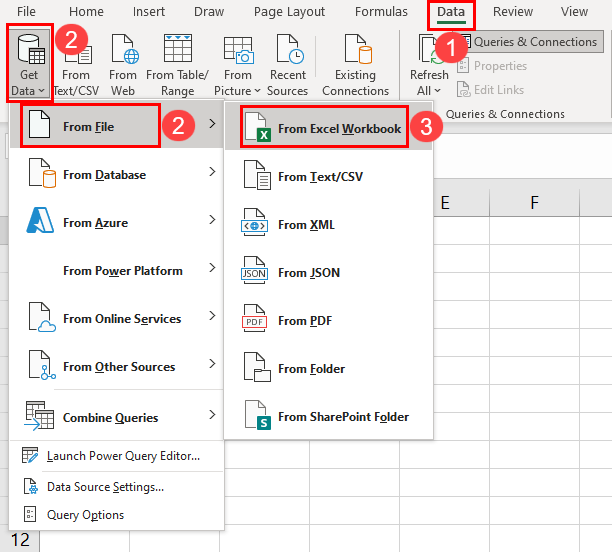Click the submenu Text/CSV document icon
Screen dimensions: 612x552
(x=257, y=175)
